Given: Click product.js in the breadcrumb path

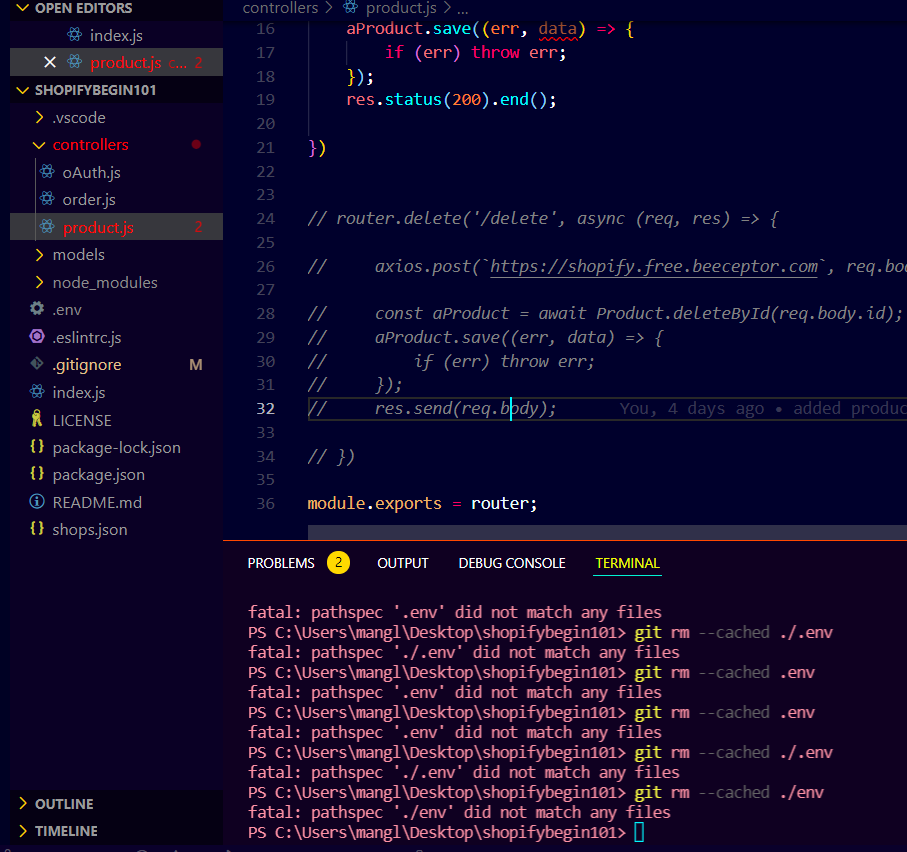Looking at the screenshot, I should tap(401, 8).
